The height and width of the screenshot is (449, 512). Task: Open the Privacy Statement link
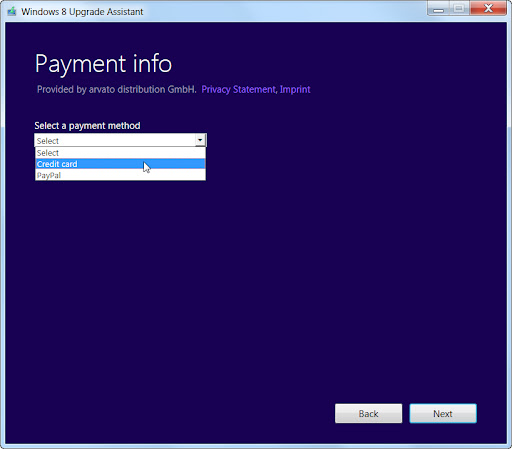tap(239, 89)
